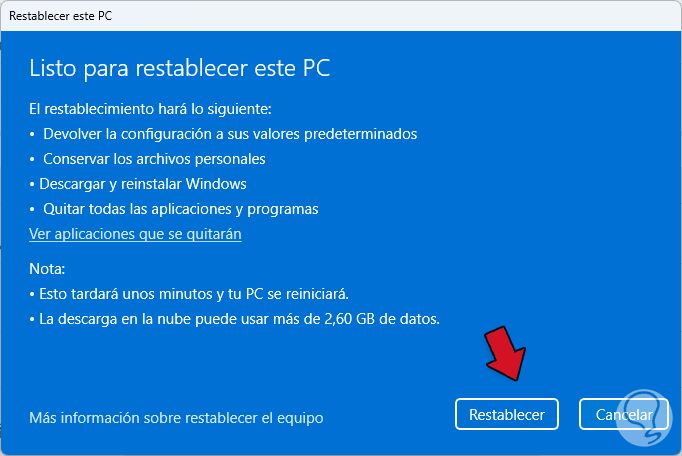Image resolution: width=682 pixels, height=456 pixels.
Task: Select the Descargar y reinstalar Windows bullet
Action: pyautogui.click(x=142, y=184)
